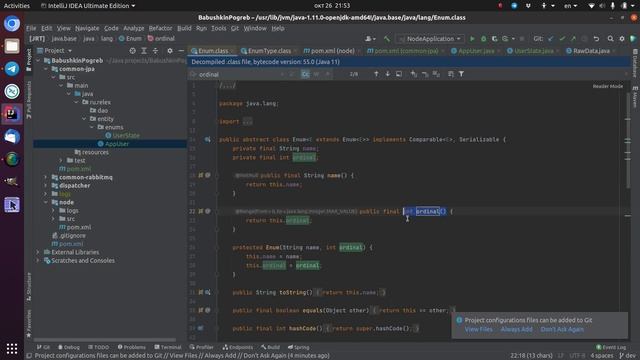Hide the Project panel with minus icon
The image size is (640, 360).
[181, 51]
